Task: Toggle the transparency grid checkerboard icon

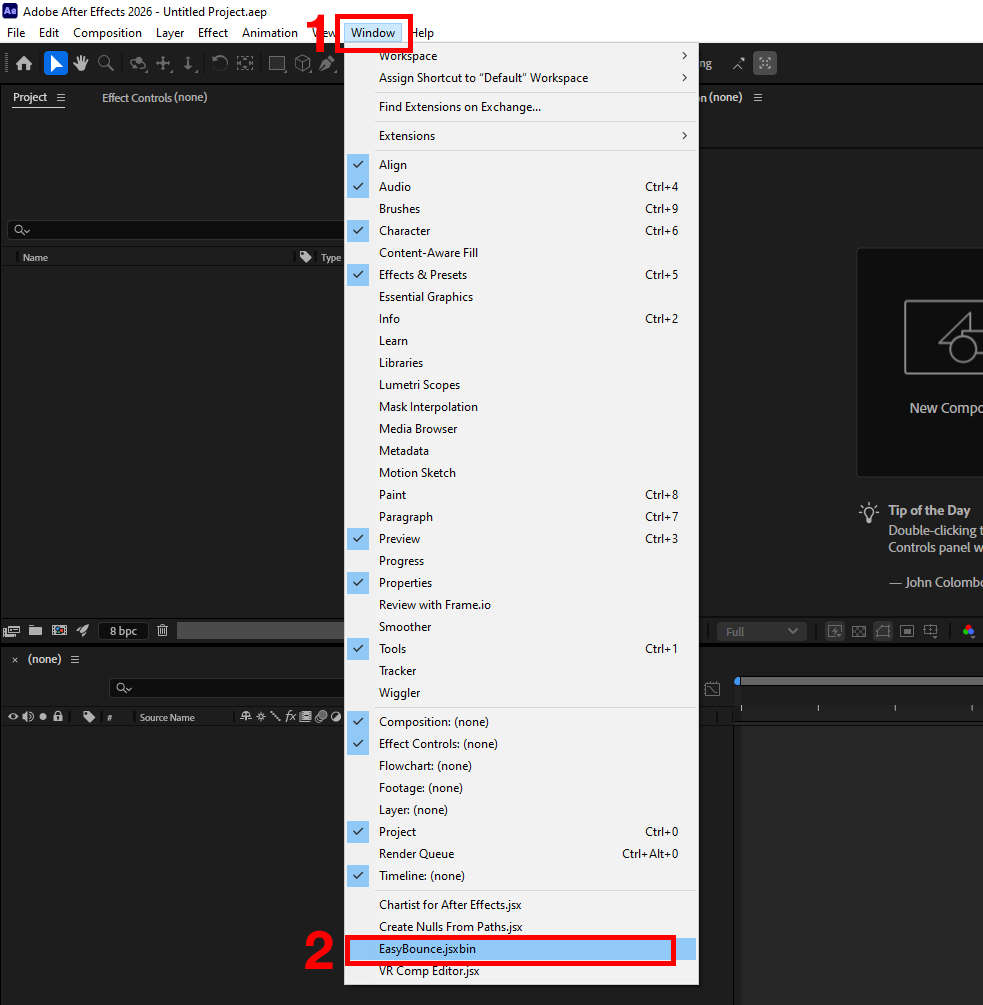Action: (859, 631)
